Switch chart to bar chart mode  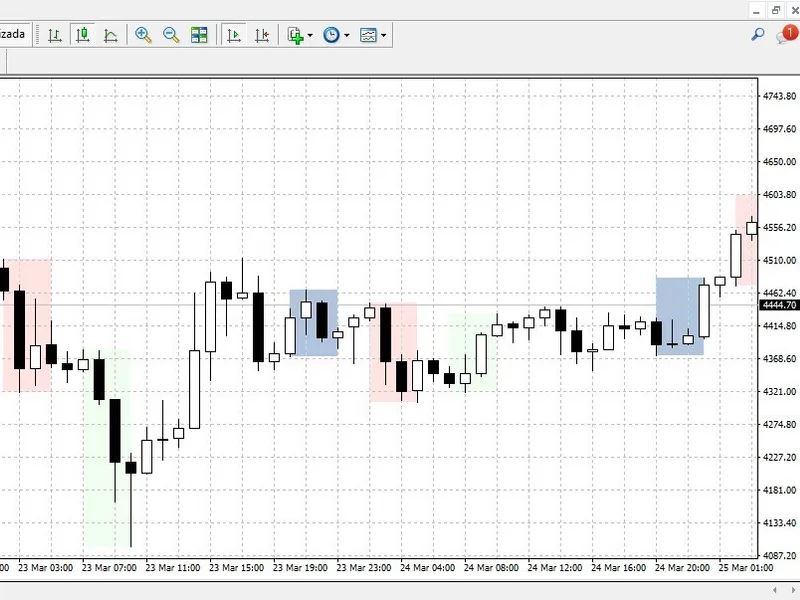[x=55, y=35]
